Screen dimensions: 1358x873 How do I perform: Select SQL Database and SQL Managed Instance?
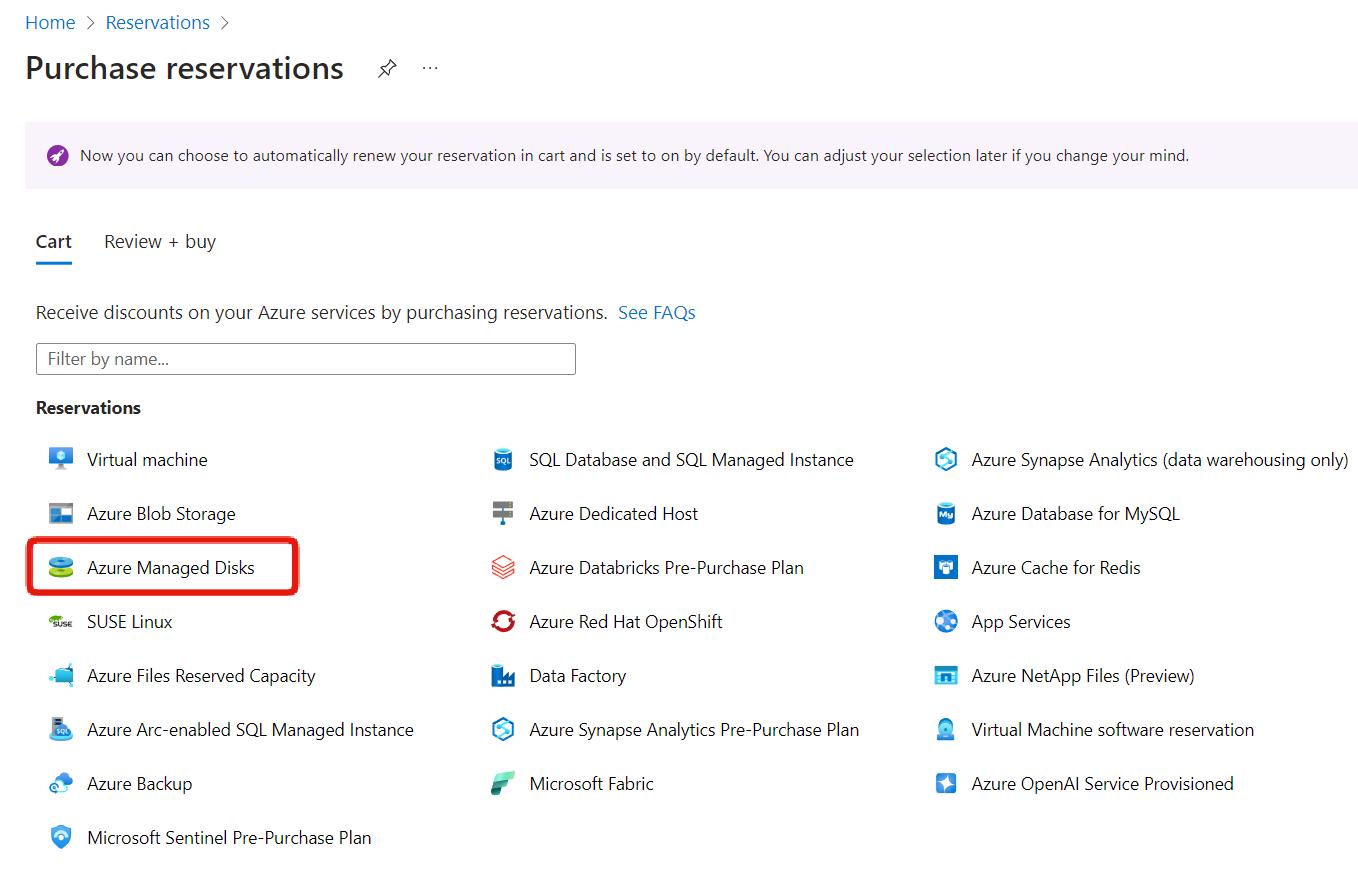[692, 460]
